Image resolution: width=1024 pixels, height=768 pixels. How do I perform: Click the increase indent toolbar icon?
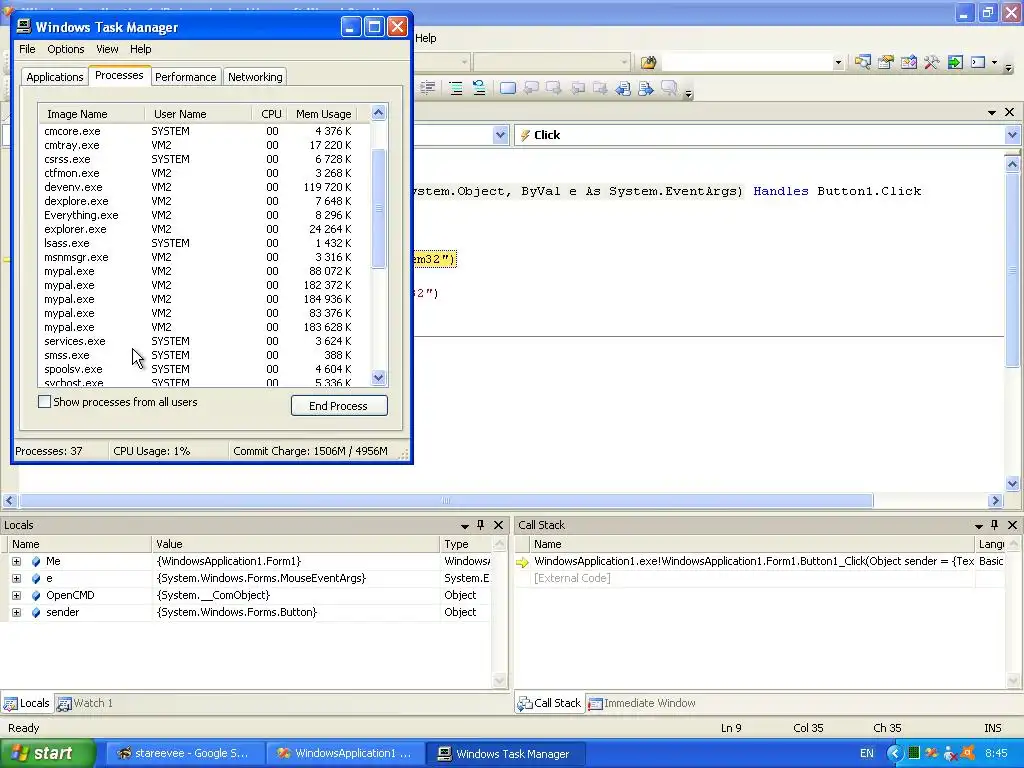428,88
